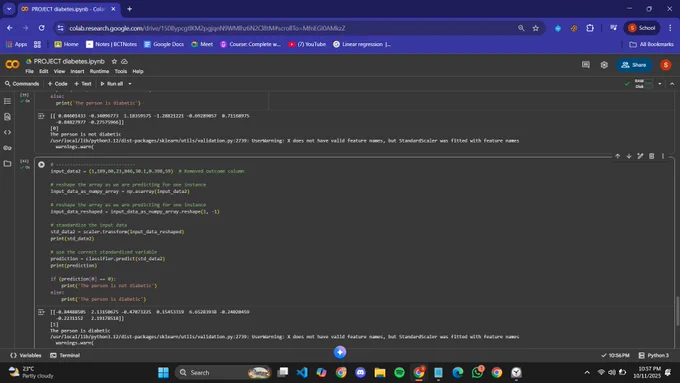Run the input_data2 code cell

pyautogui.click(x=41, y=164)
